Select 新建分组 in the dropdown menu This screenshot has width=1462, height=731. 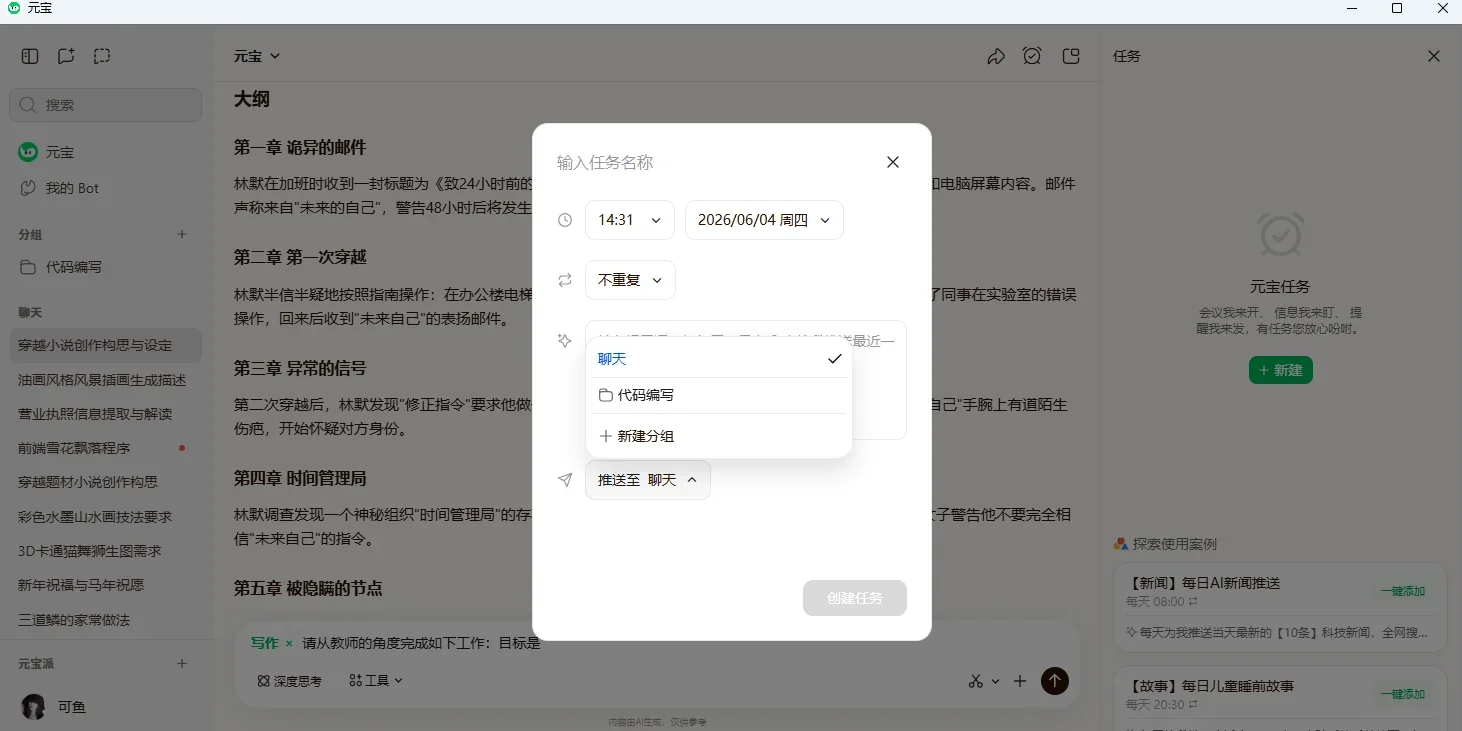pyautogui.click(x=719, y=436)
